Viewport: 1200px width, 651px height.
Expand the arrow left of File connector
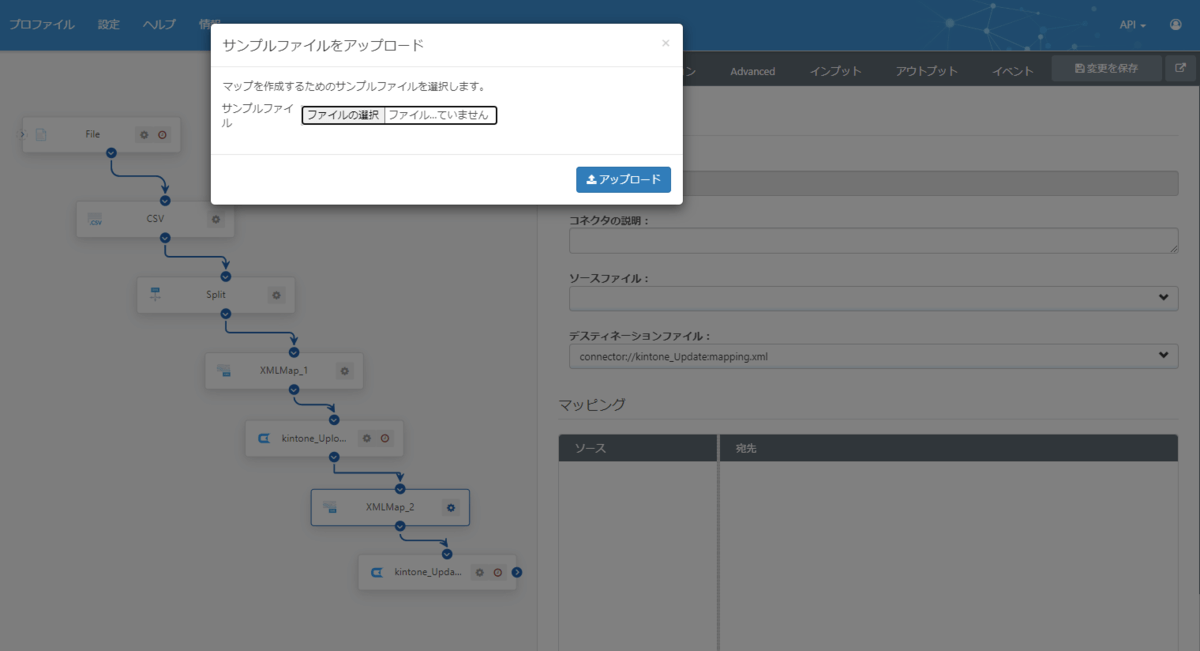click(x=24, y=133)
